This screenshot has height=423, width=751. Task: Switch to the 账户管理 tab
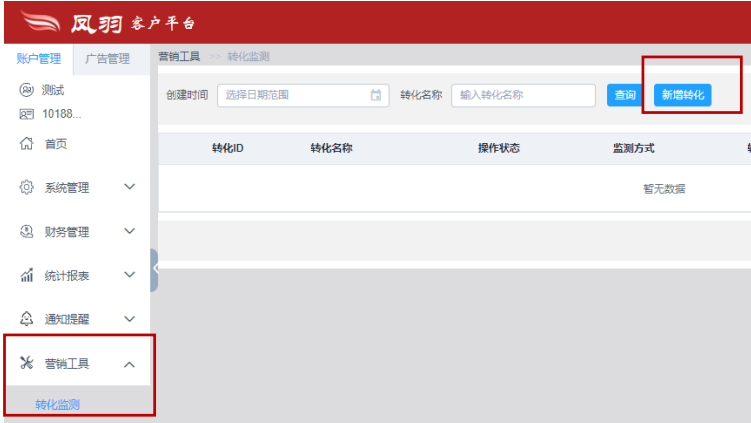[x=39, y=59]
